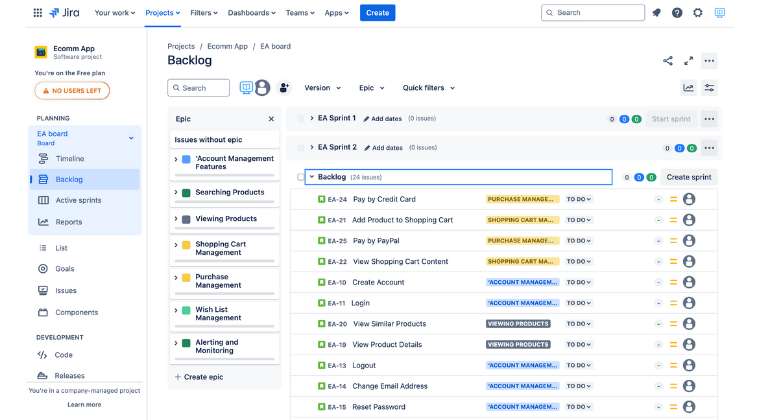Open the Filters menu
This screenshot has width=760, height=420.
pyautogui.click(x=204, y=13)
